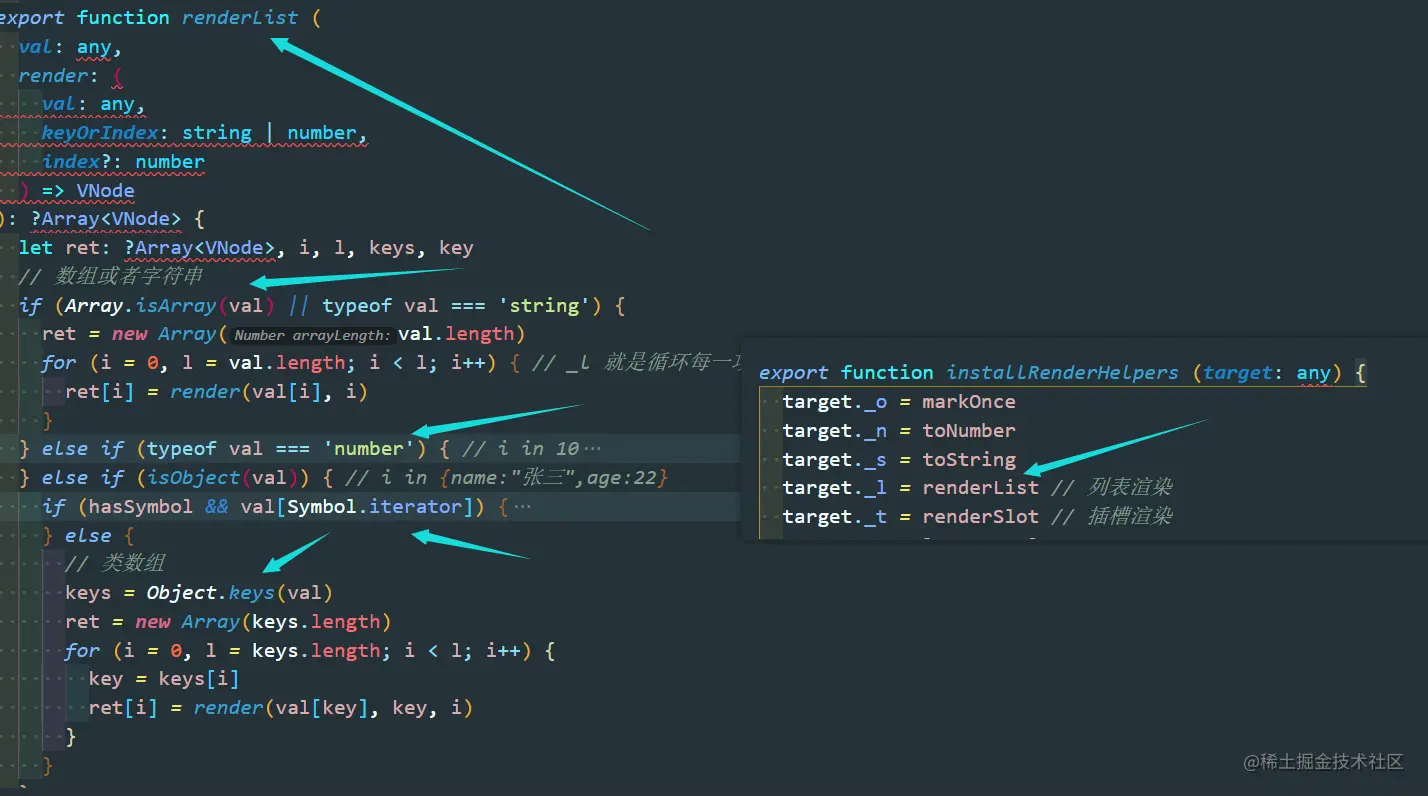The image size is (1428, 796).
Task: Click the comment '// 类数组'
Action: click(x=115, y=564)
